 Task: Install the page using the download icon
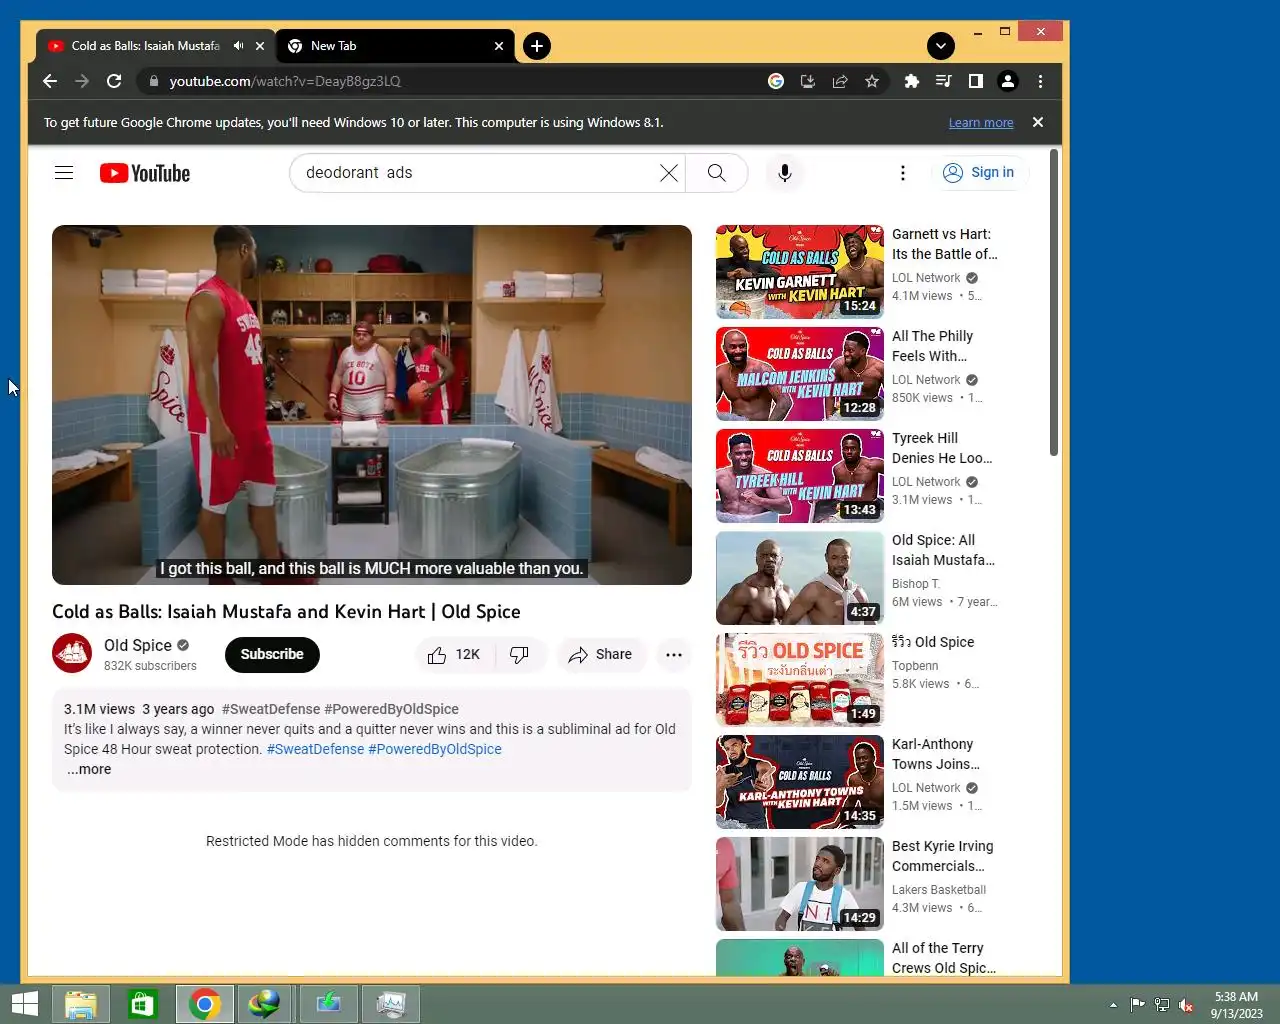pos(808,81)
